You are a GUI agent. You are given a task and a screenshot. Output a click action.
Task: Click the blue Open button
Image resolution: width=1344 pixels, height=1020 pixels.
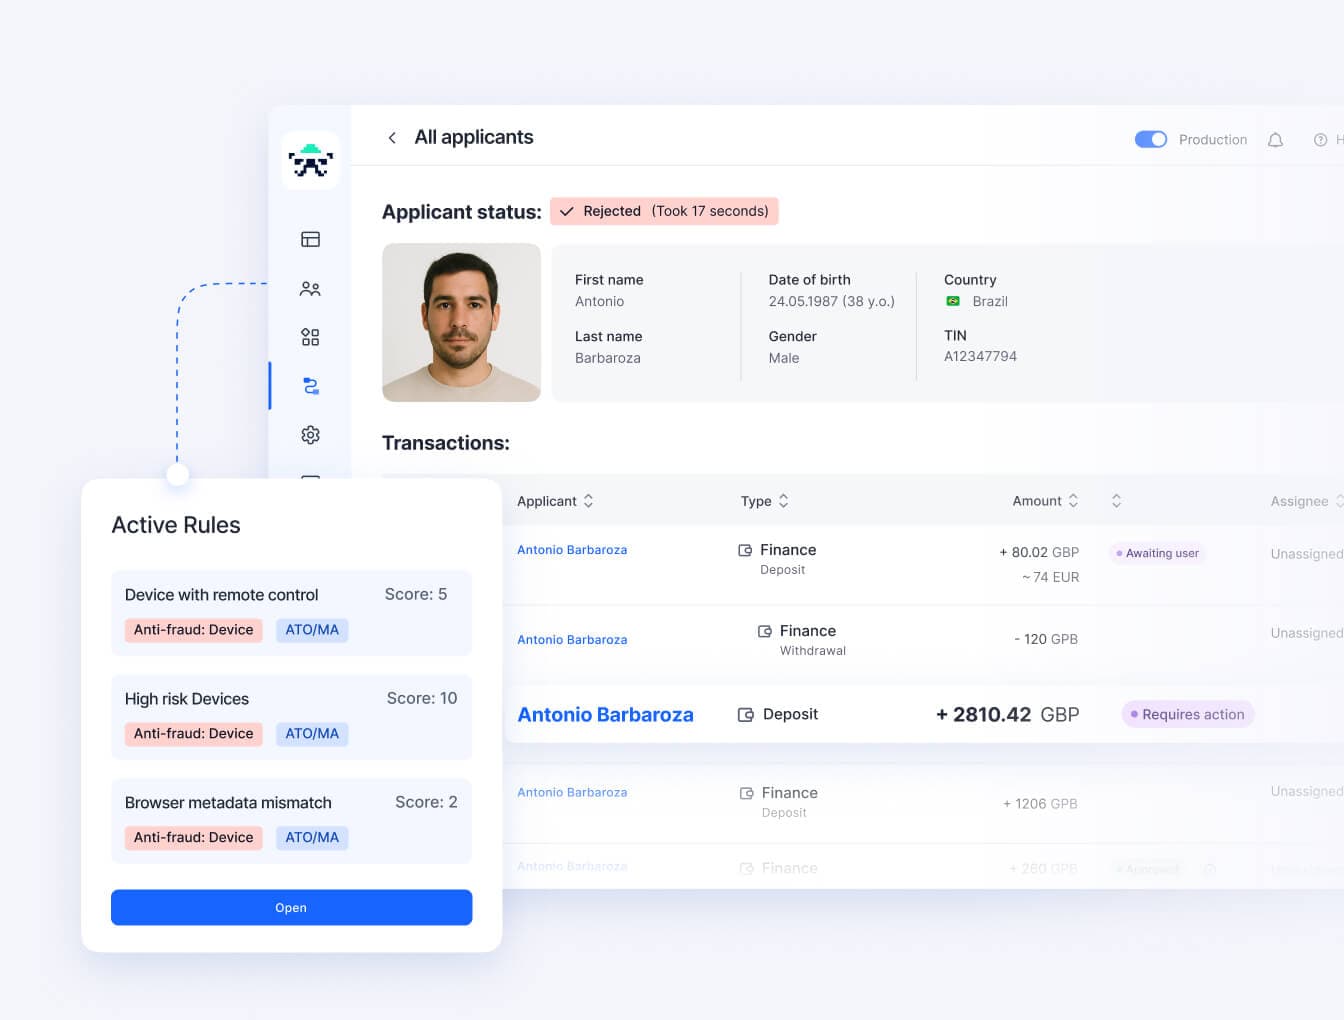(x=291, y=907)
